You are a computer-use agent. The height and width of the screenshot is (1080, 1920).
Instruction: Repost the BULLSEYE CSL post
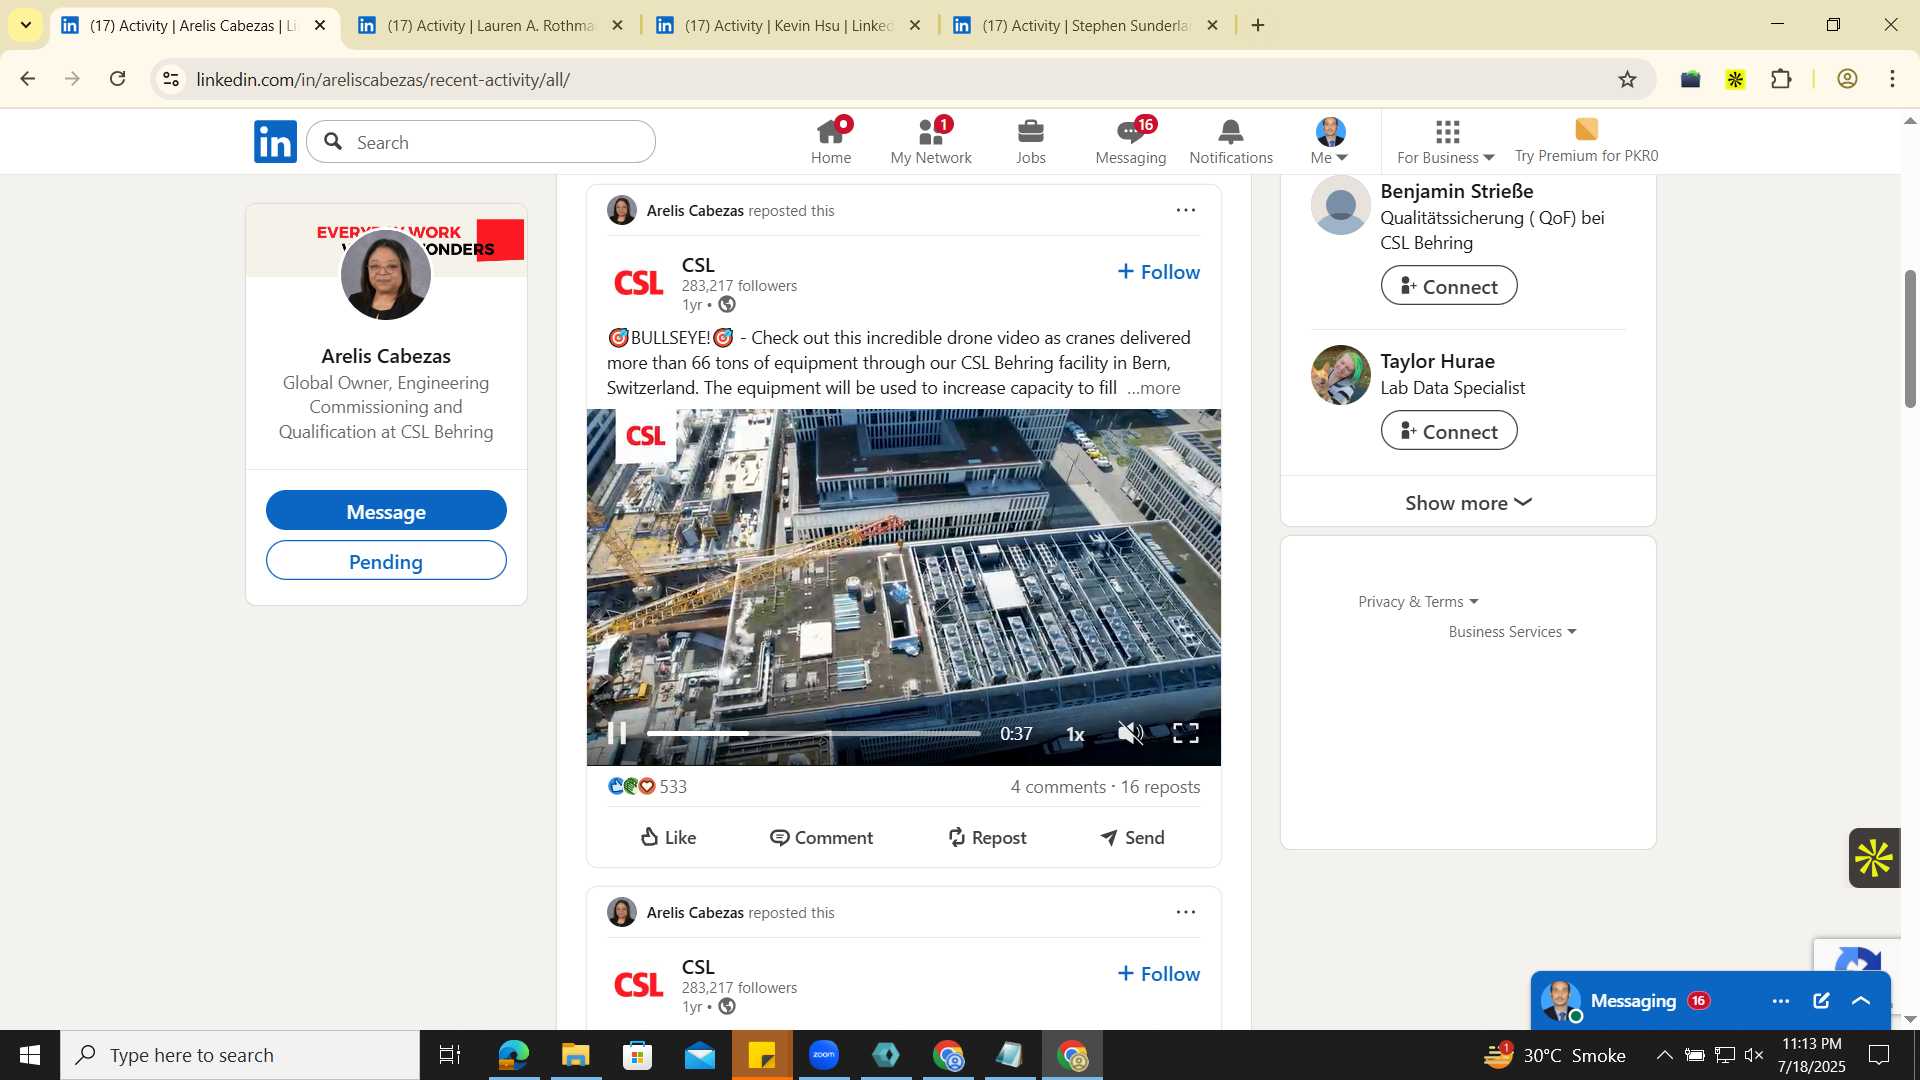[987, 837]
